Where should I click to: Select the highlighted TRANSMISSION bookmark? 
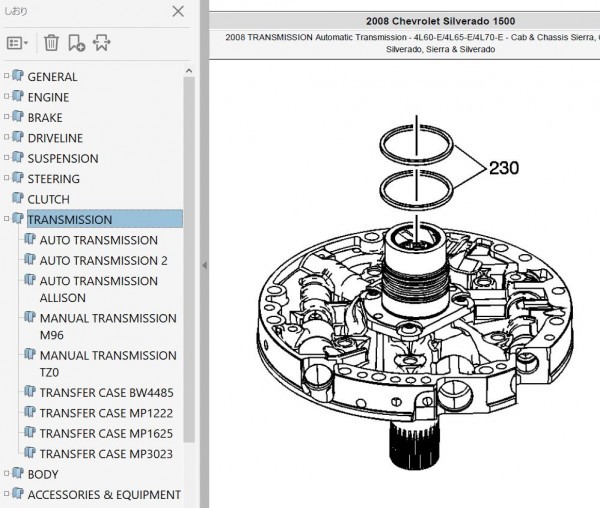click(x=105, y=219)
